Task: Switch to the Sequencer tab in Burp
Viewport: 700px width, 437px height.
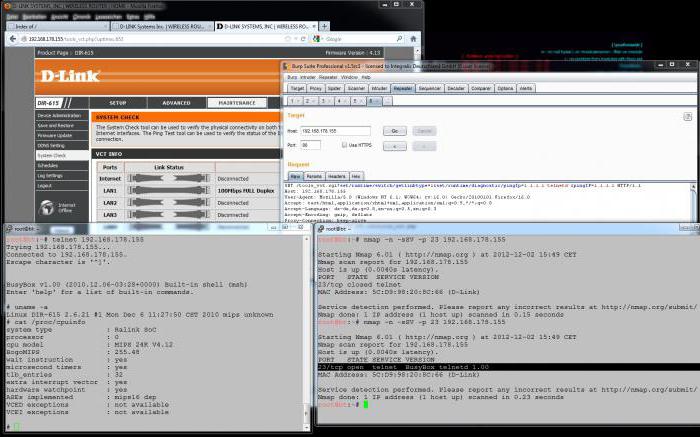Action: point(429,88)
